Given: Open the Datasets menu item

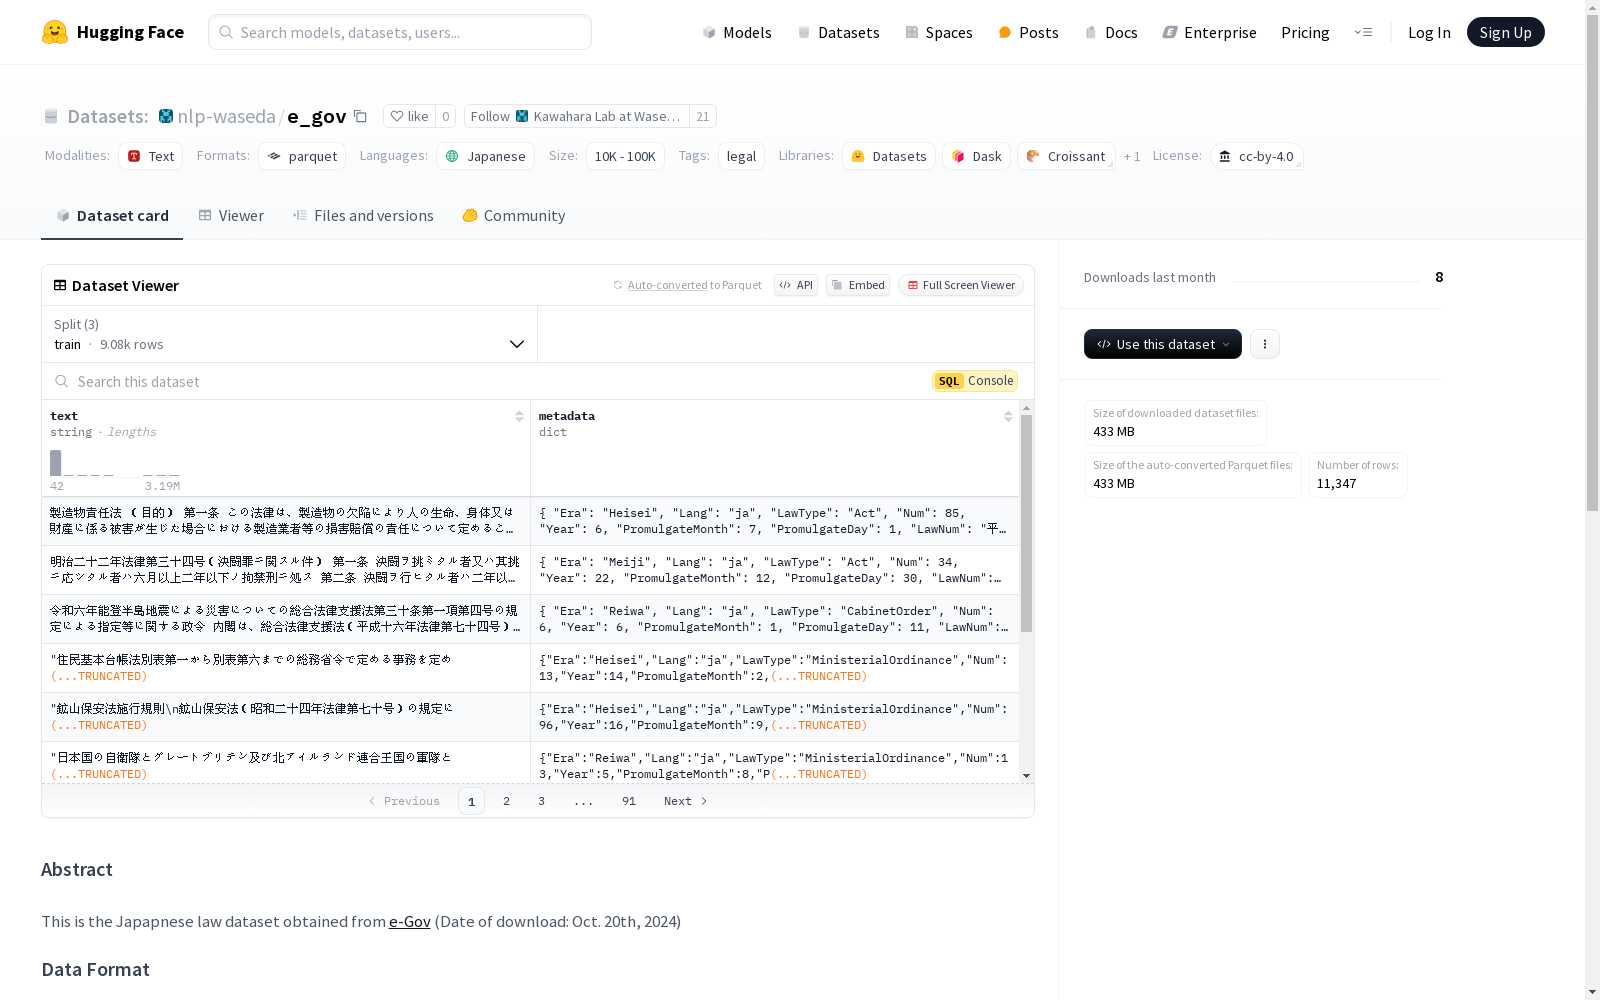Looking at the screenshot, I should click(x=838, y=32).
